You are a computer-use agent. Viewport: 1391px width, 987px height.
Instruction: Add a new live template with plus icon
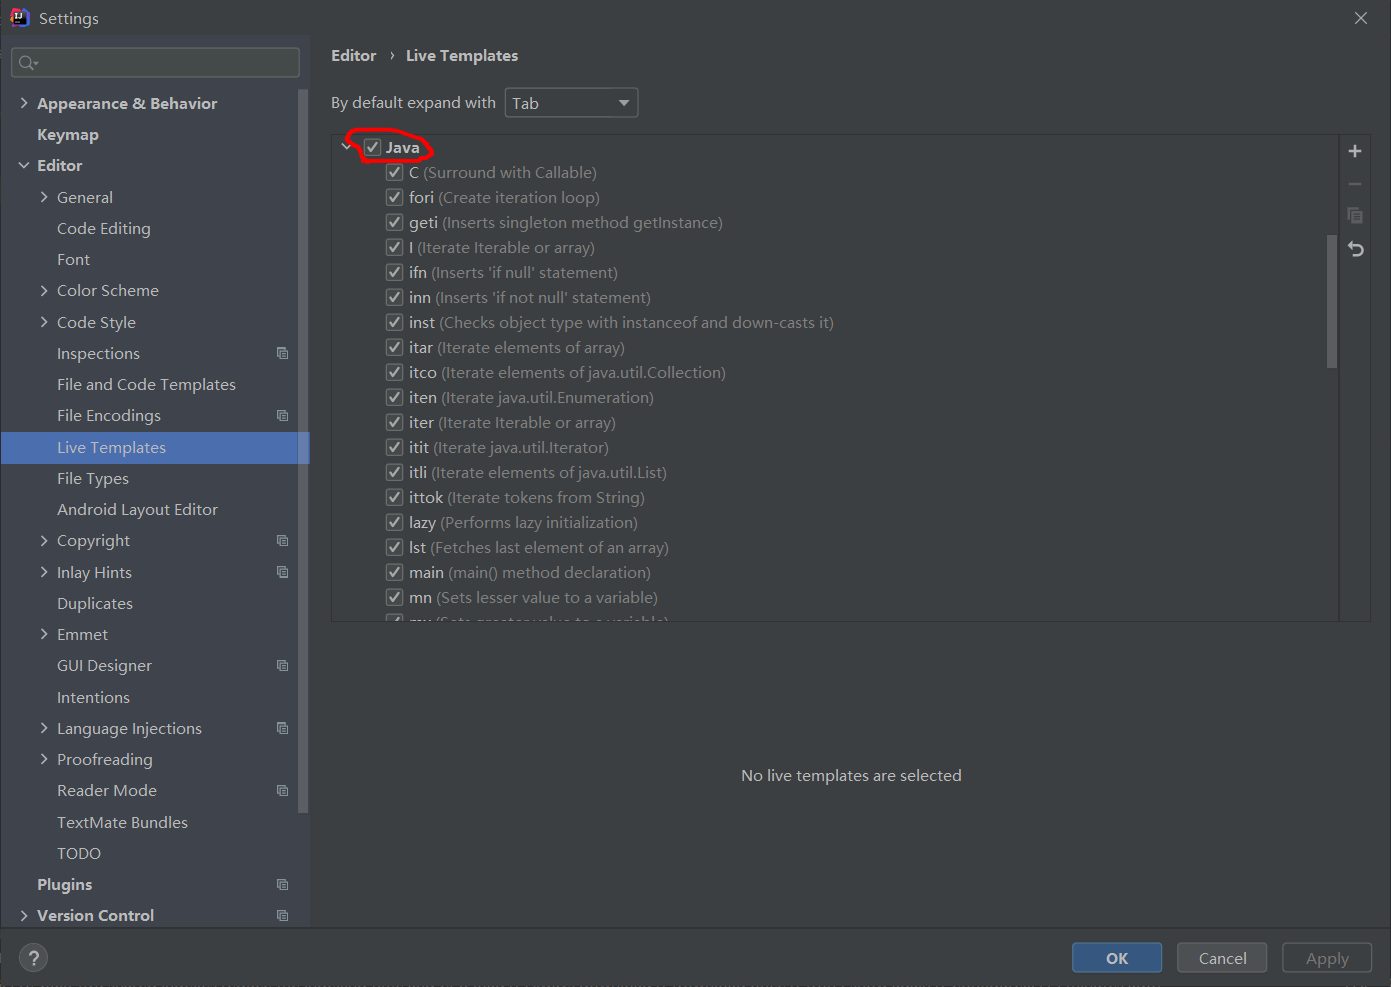coord(1355,151)
